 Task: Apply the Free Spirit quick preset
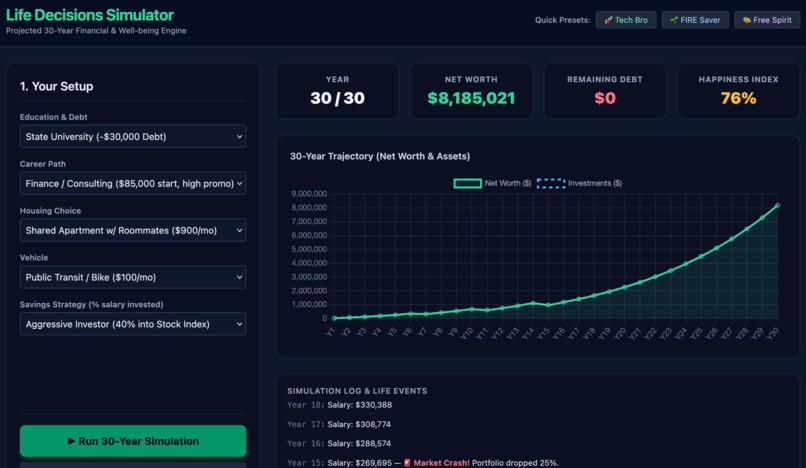[x=766, y=20]
